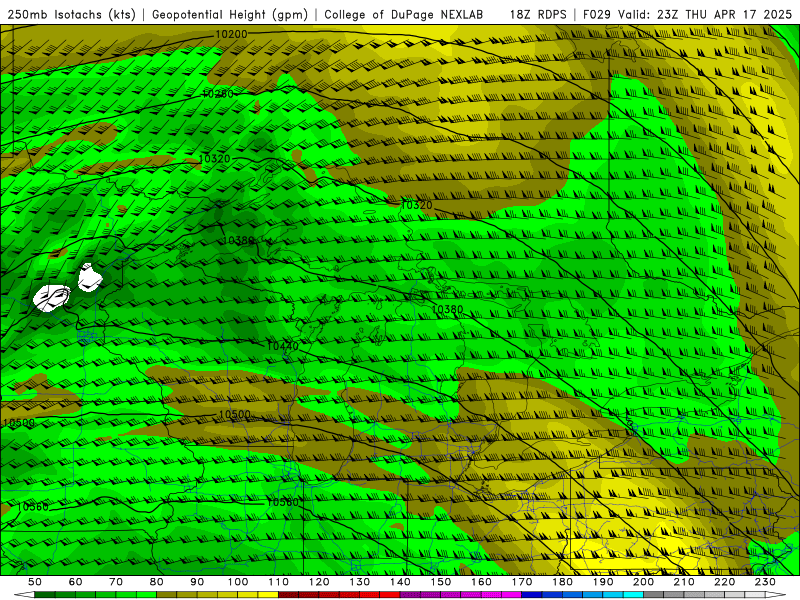Click the "Geopotential Height (gpm)" header text

(230, 14)
